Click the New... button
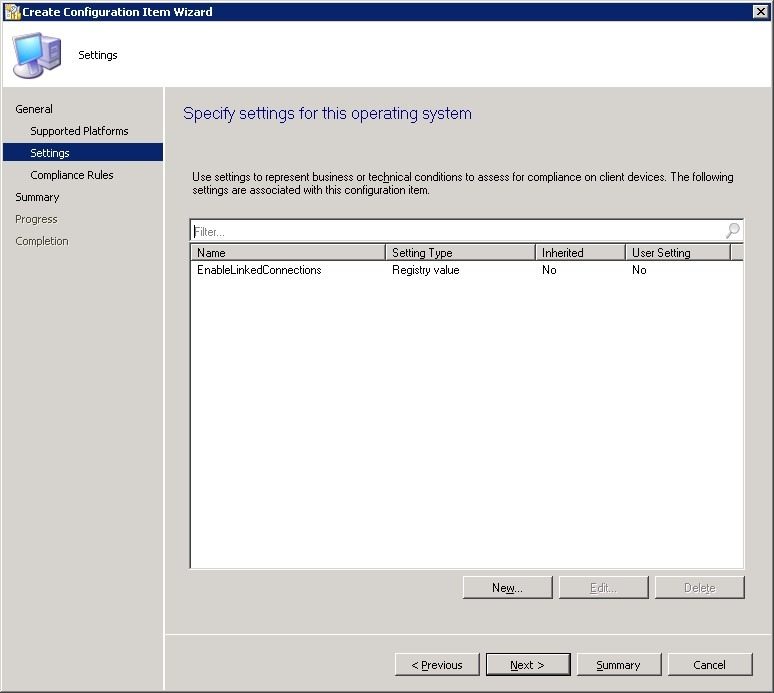The image size is (774, 693). [507, 587]
